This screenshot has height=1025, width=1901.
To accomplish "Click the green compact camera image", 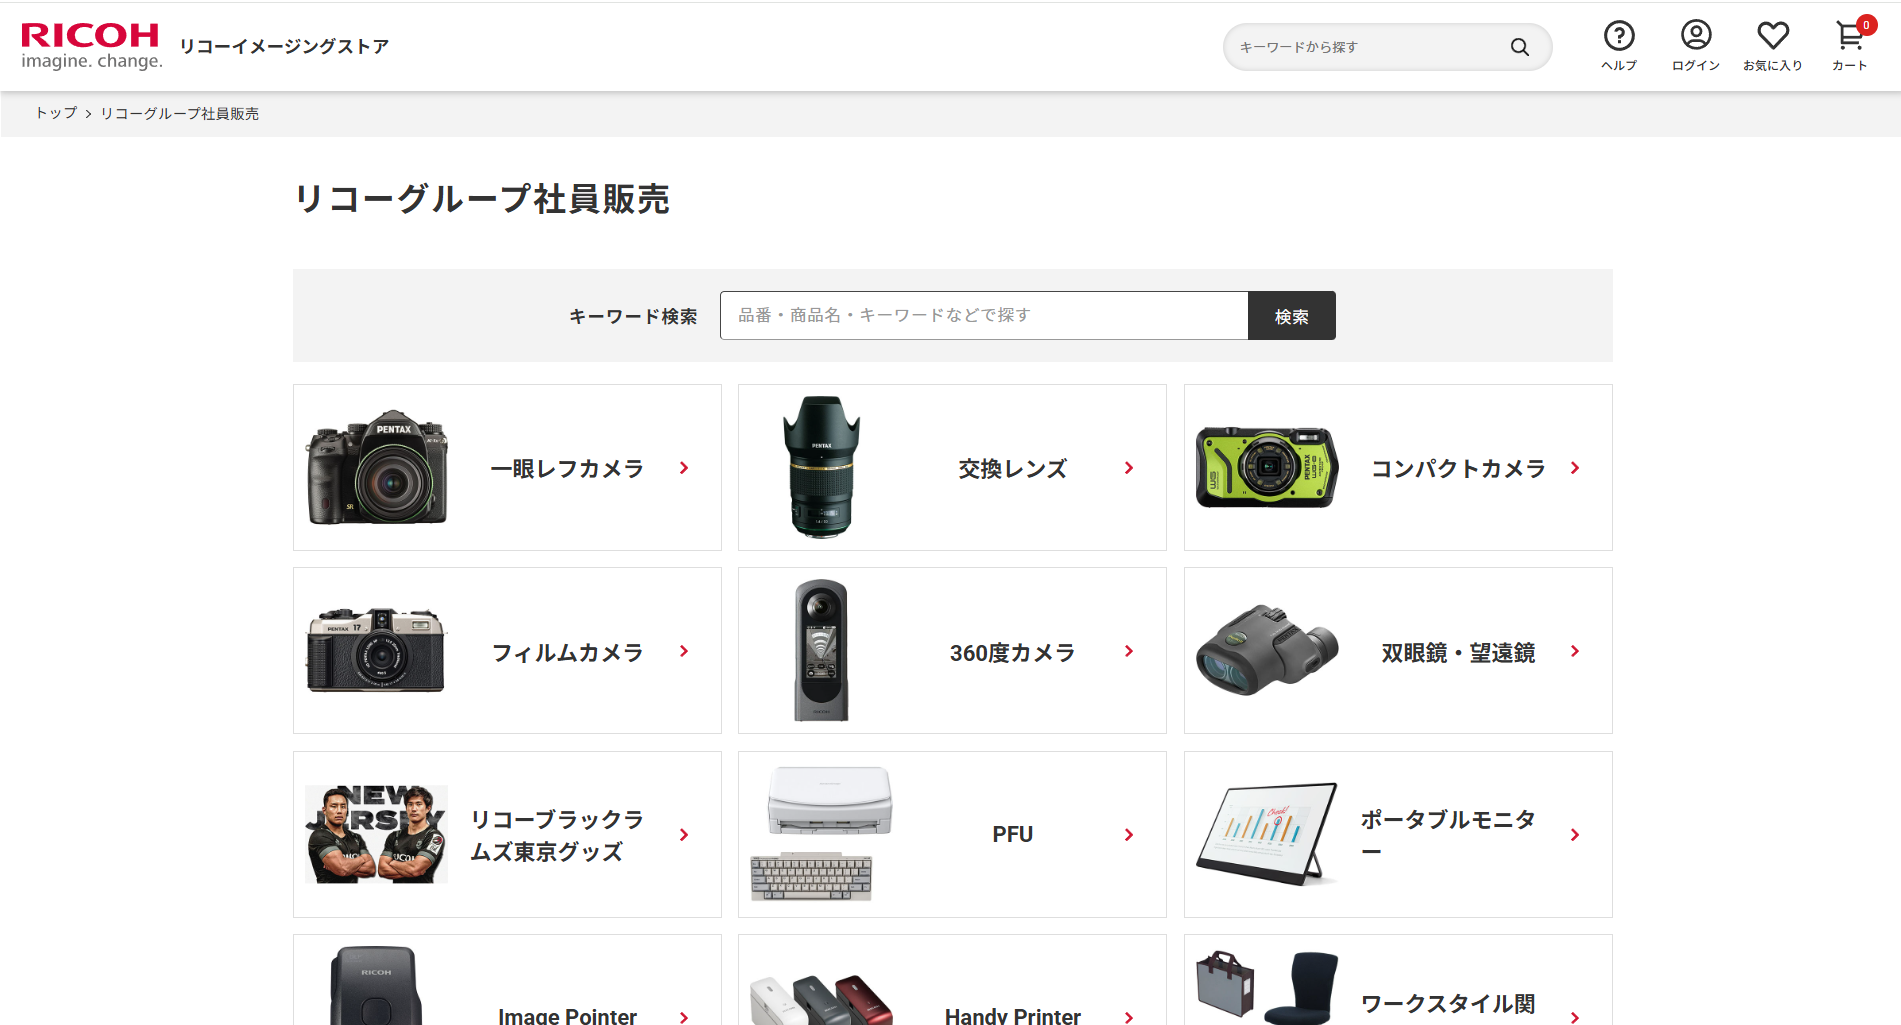I will [x=1266, y=467].
